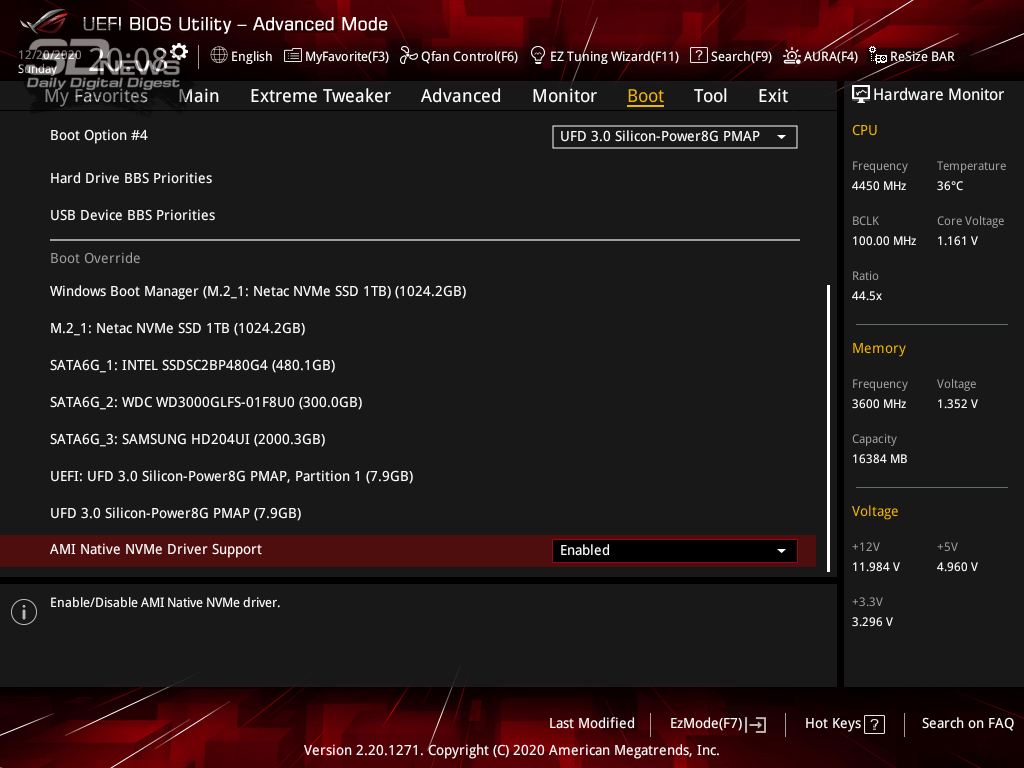Open USB Device BBS Priorities

(x=133, y=216)
